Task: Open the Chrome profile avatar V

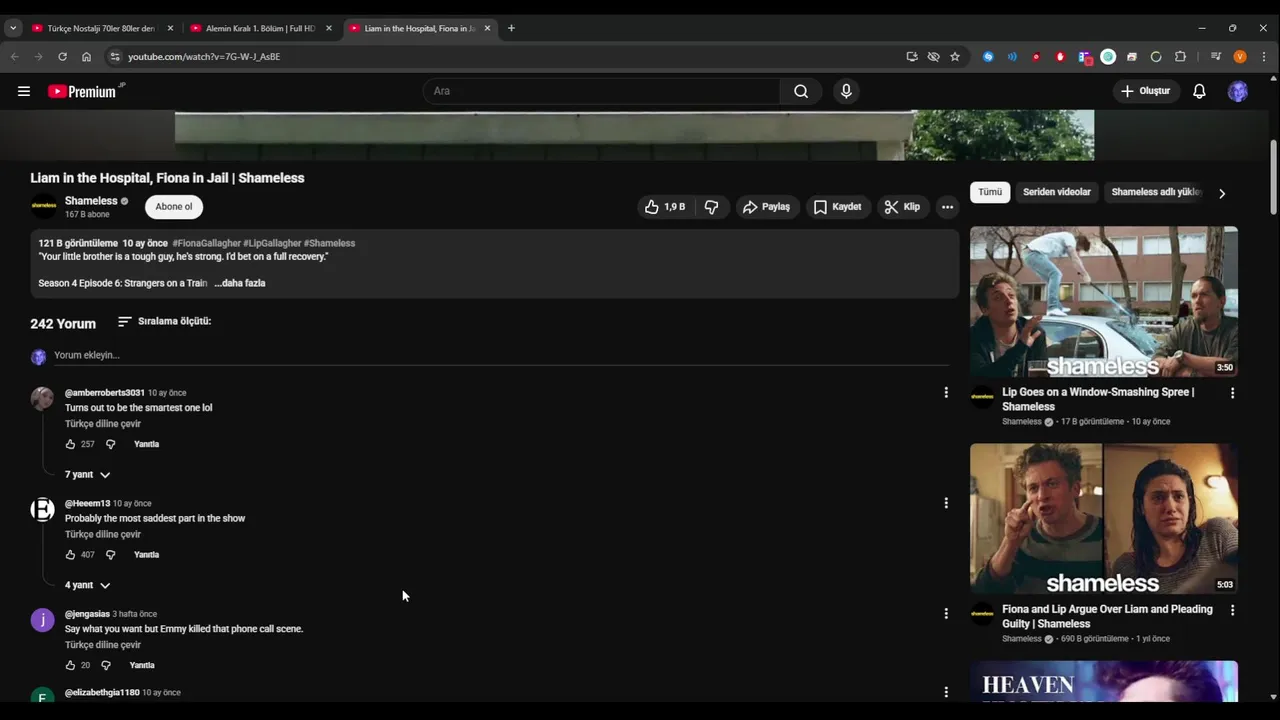Action: [x=1240, y=57]
